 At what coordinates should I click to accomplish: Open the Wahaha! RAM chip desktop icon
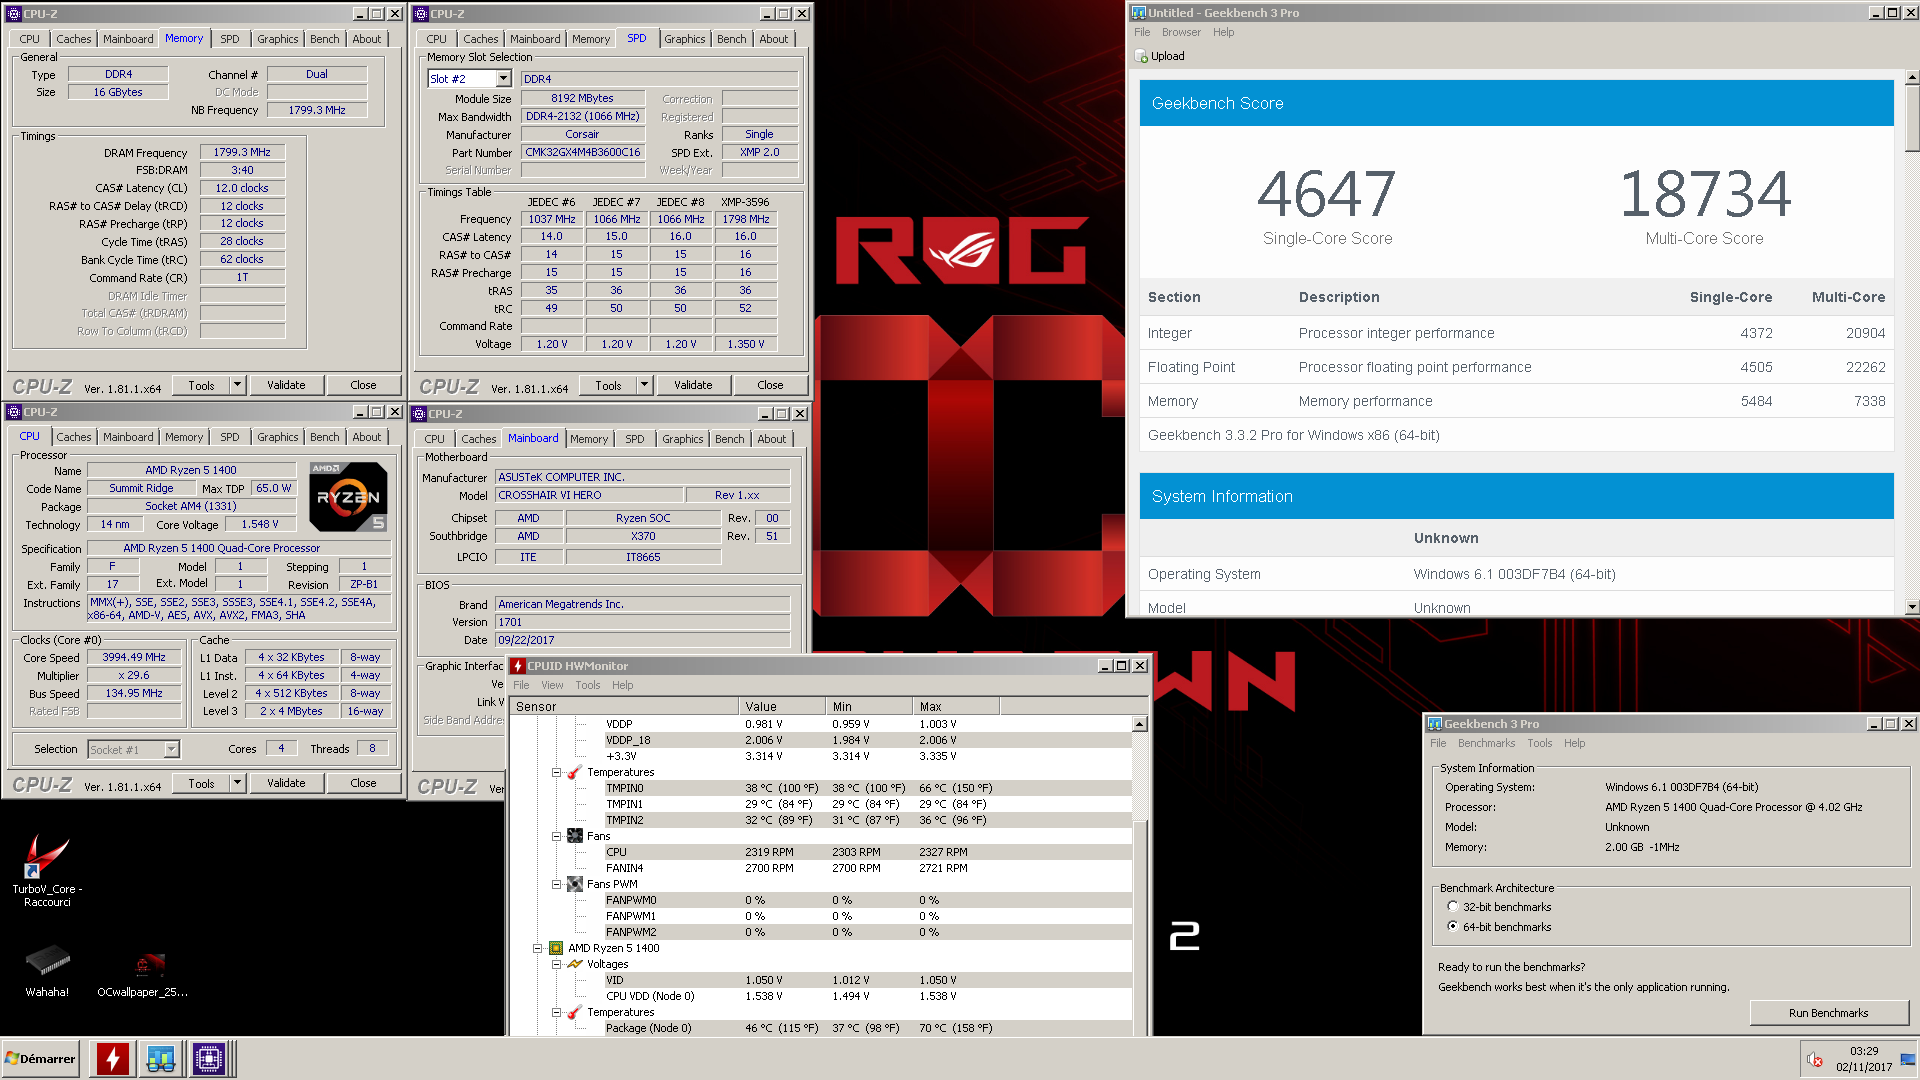tap(47, 970)
